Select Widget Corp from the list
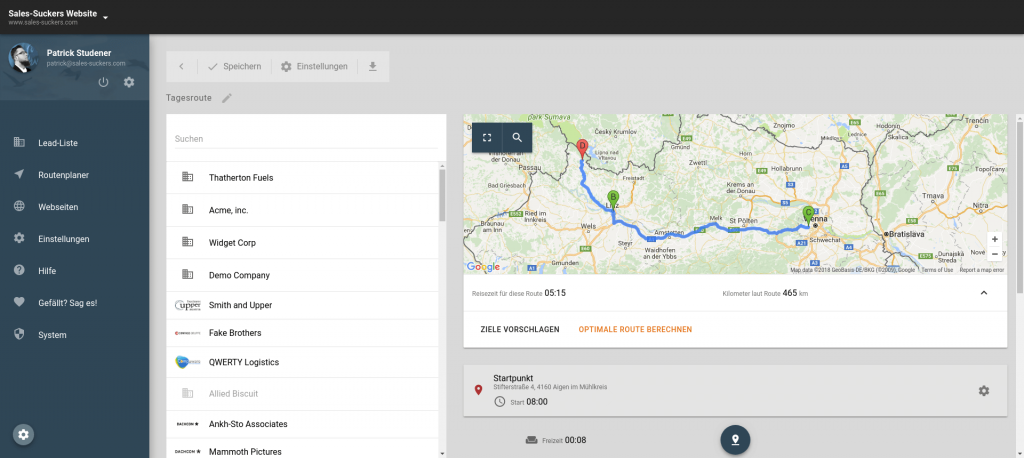The width and height of the screenshot is (1024, 458). coord(303,242)
